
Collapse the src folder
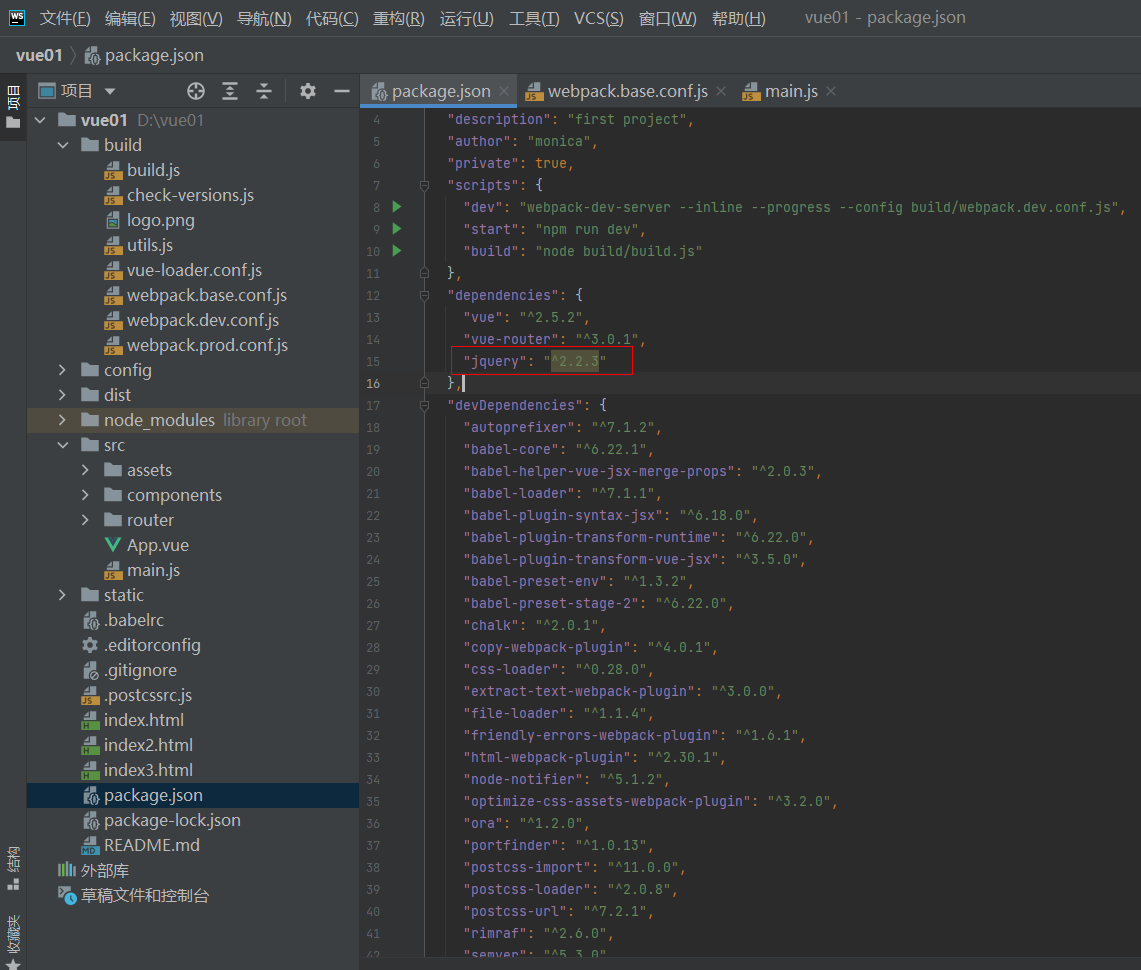click(63, 445)
